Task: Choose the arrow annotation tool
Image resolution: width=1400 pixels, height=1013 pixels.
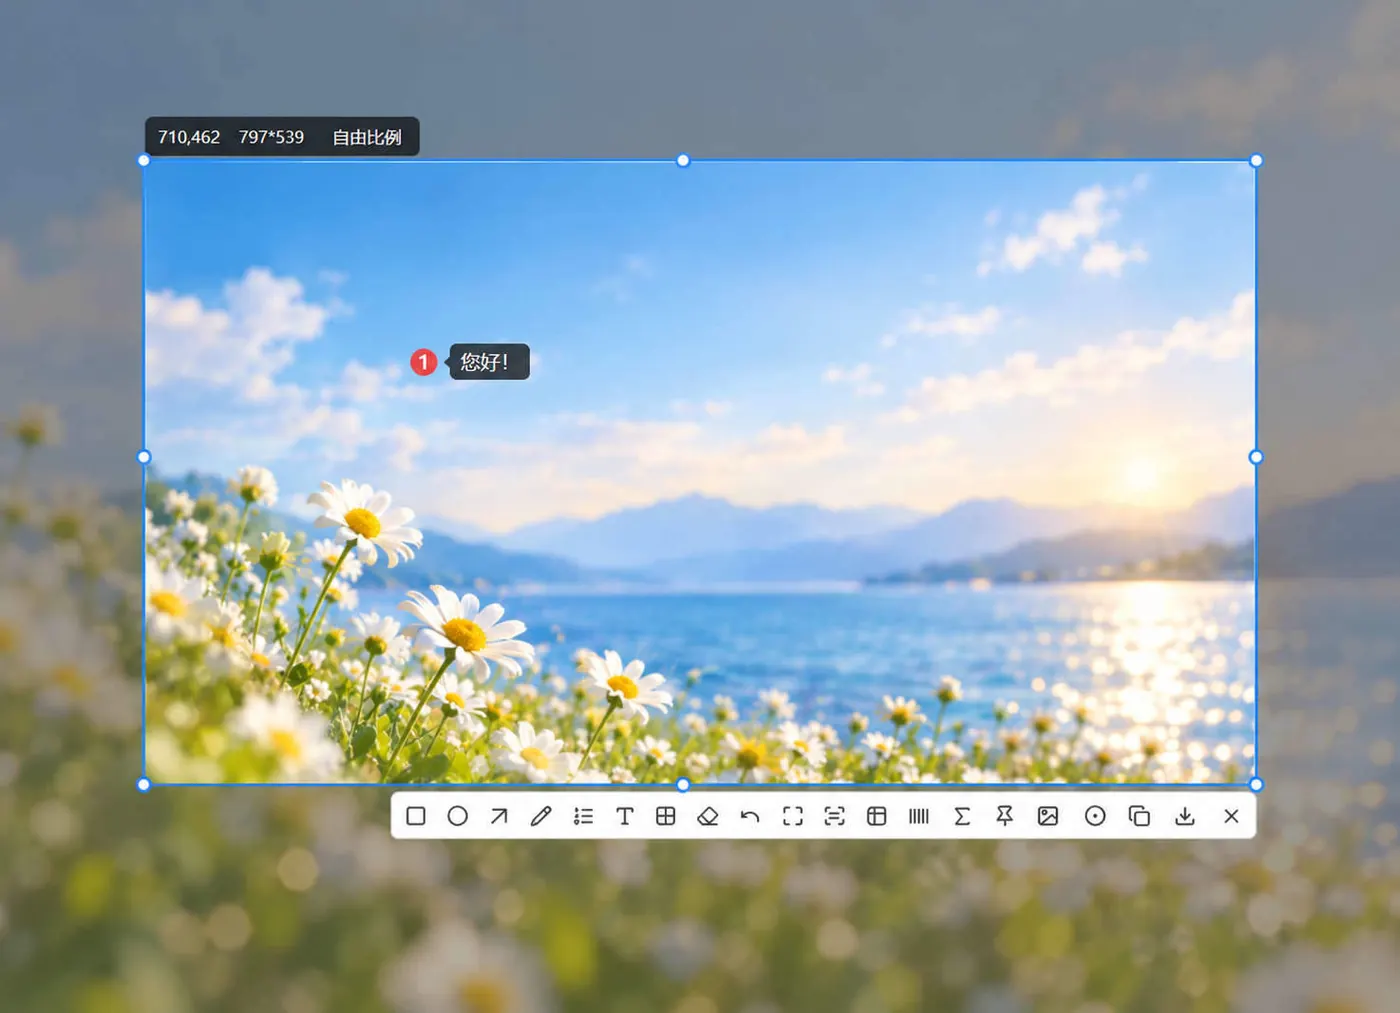Action: point(499,816)
